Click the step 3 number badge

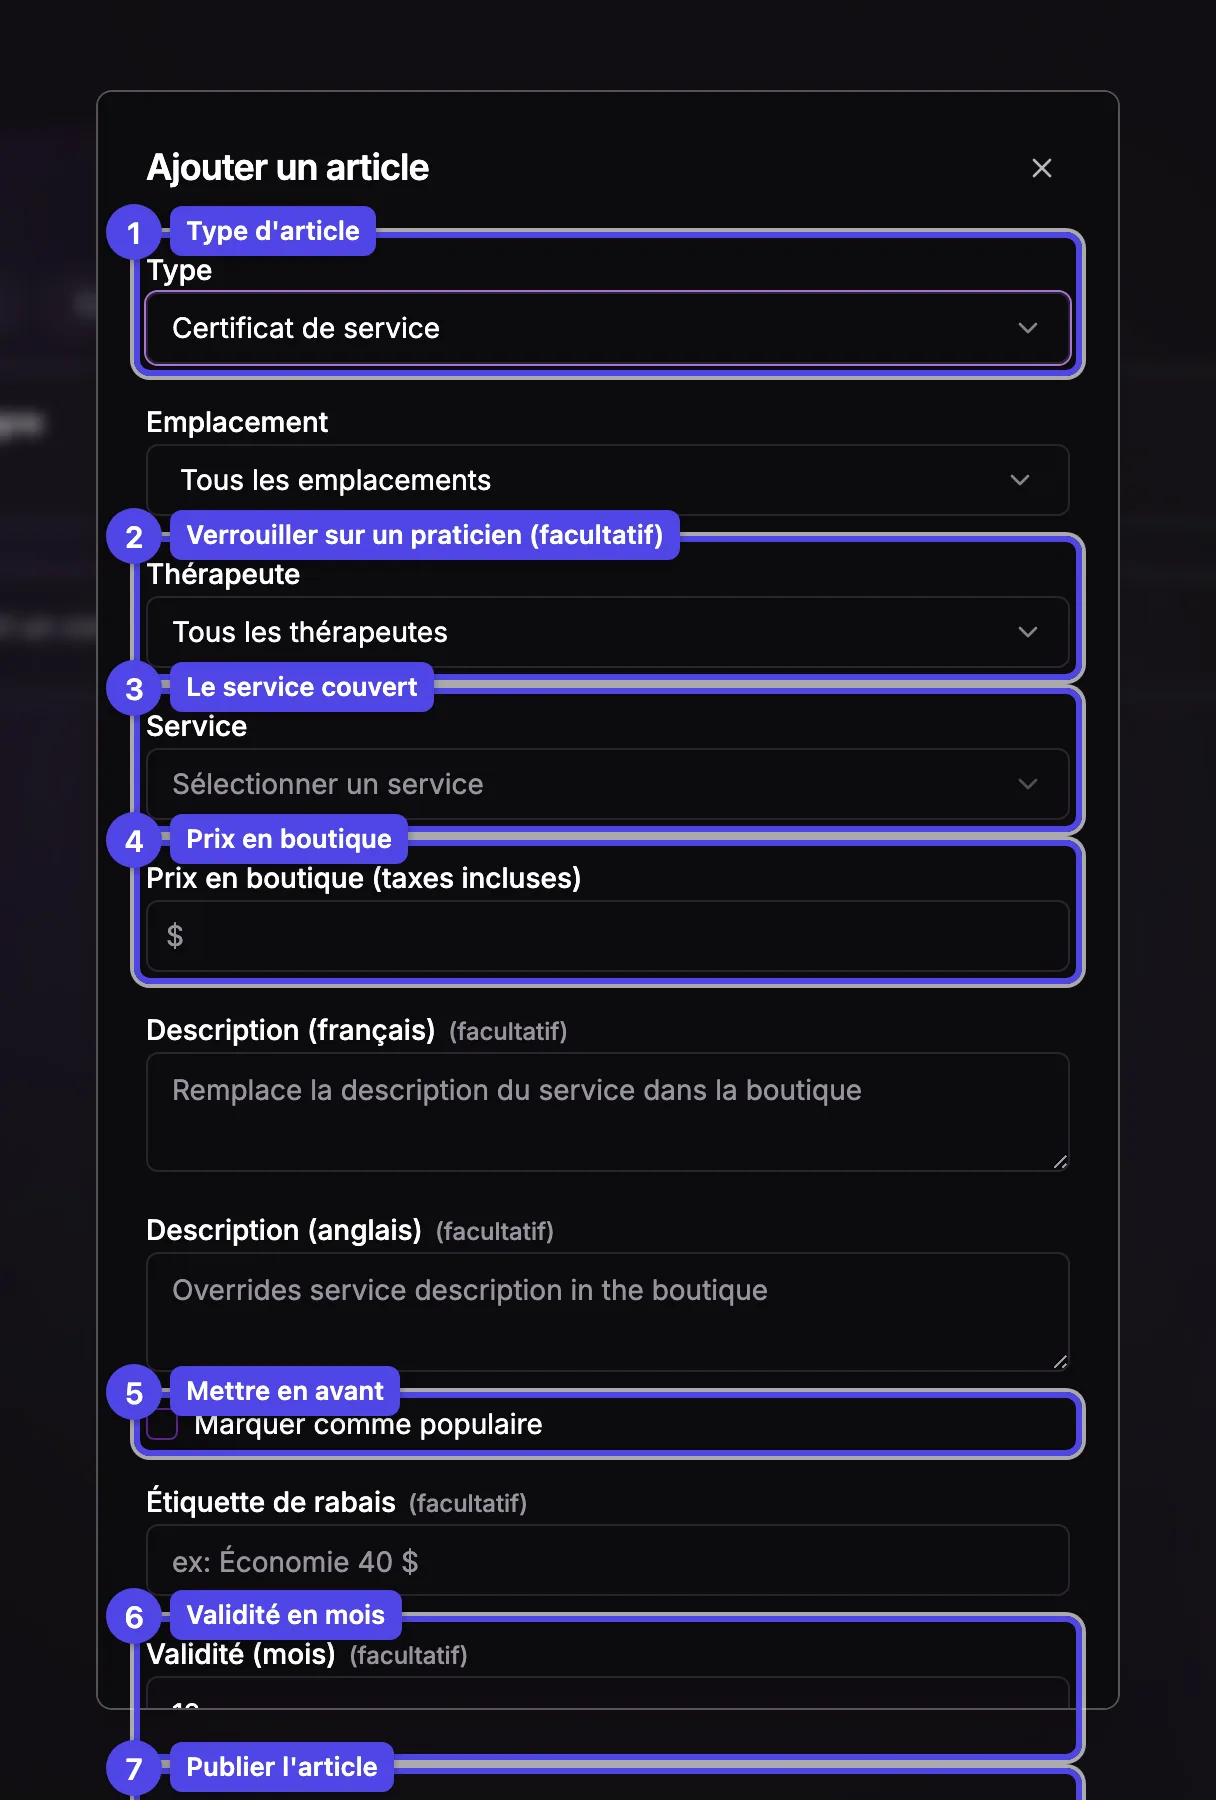(134, 688)
